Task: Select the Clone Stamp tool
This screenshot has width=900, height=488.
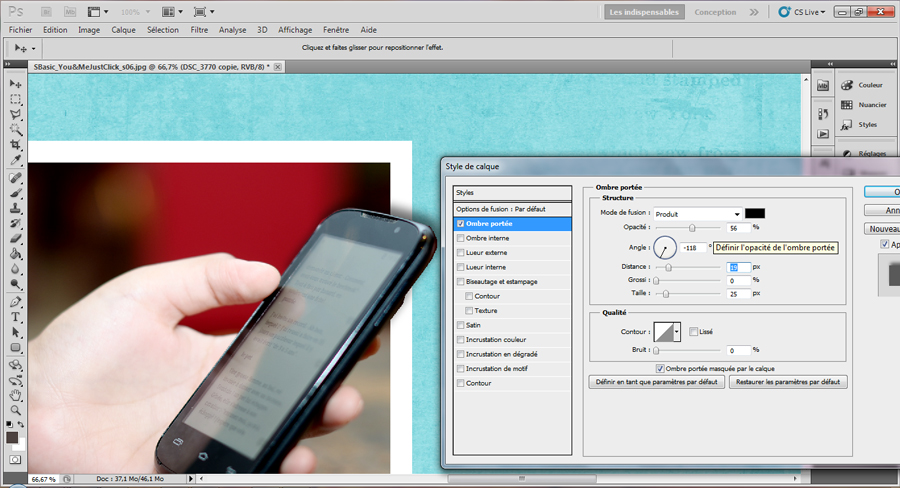Action: [x=15, y=208]
